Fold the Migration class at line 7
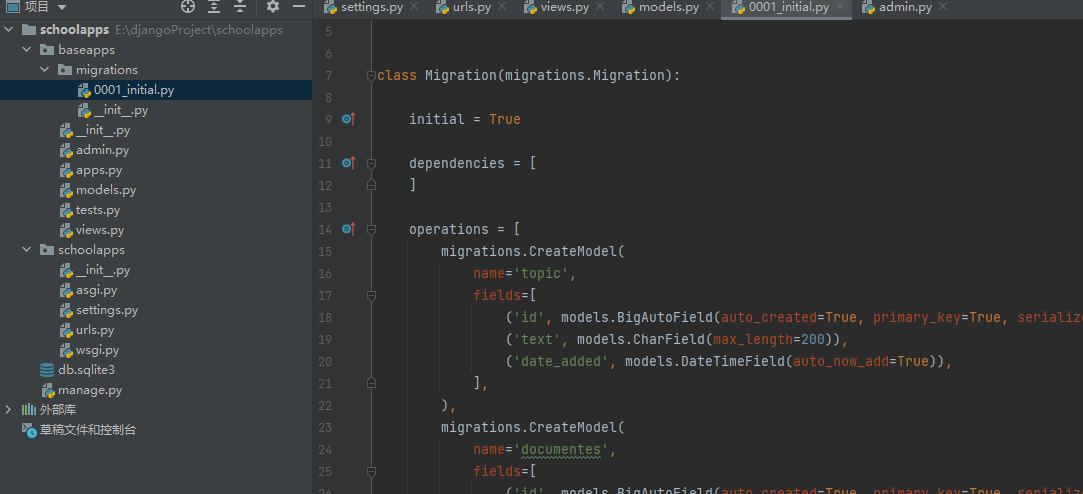The width and height of the screenshot is (1083, 494). coord(372,75)
